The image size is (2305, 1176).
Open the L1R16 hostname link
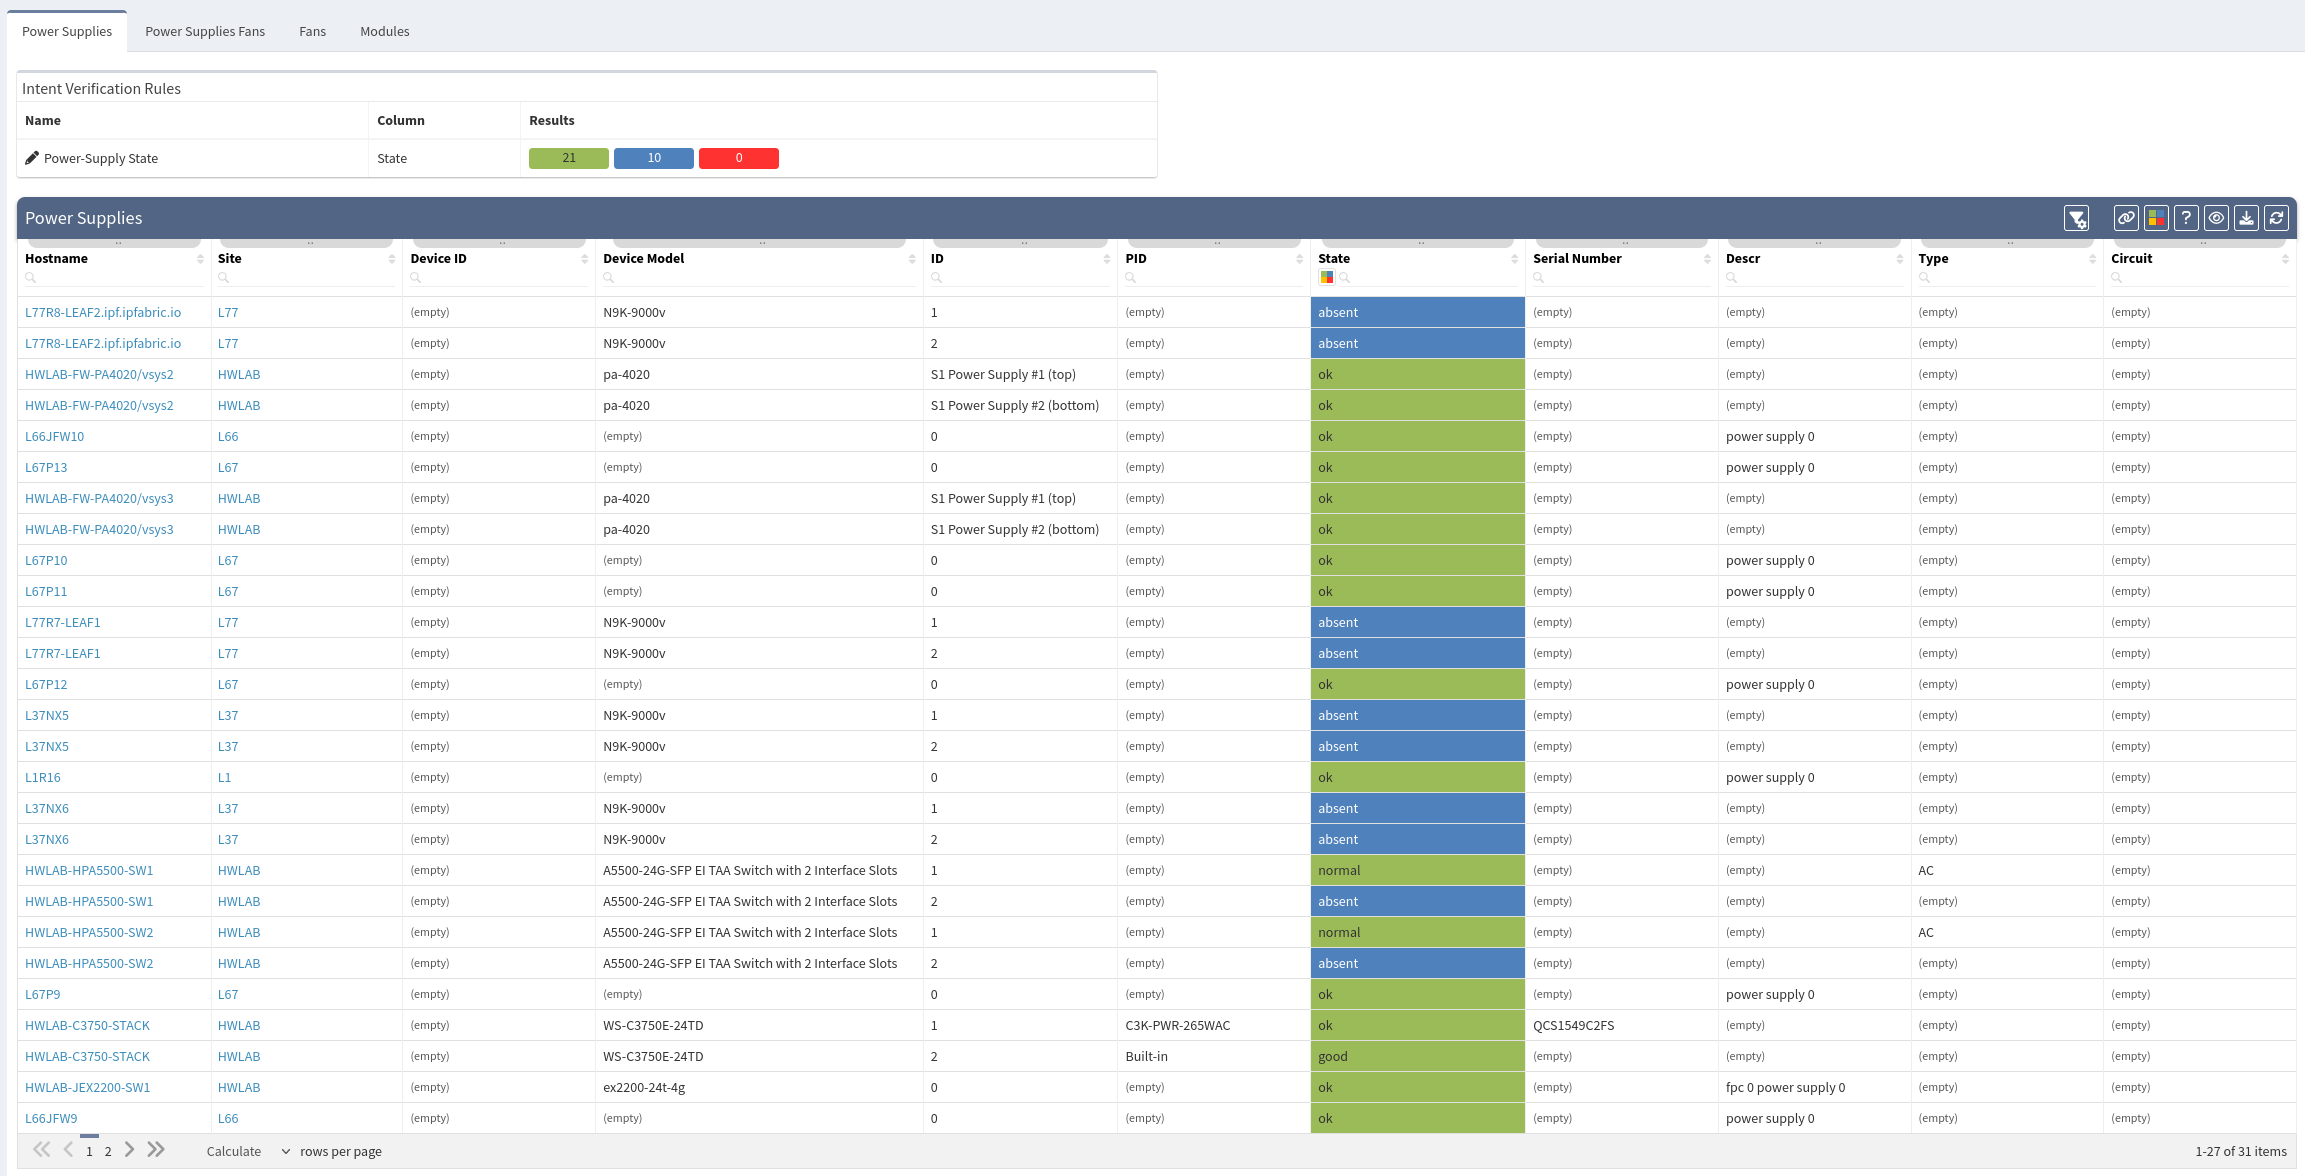pos(43,778)
